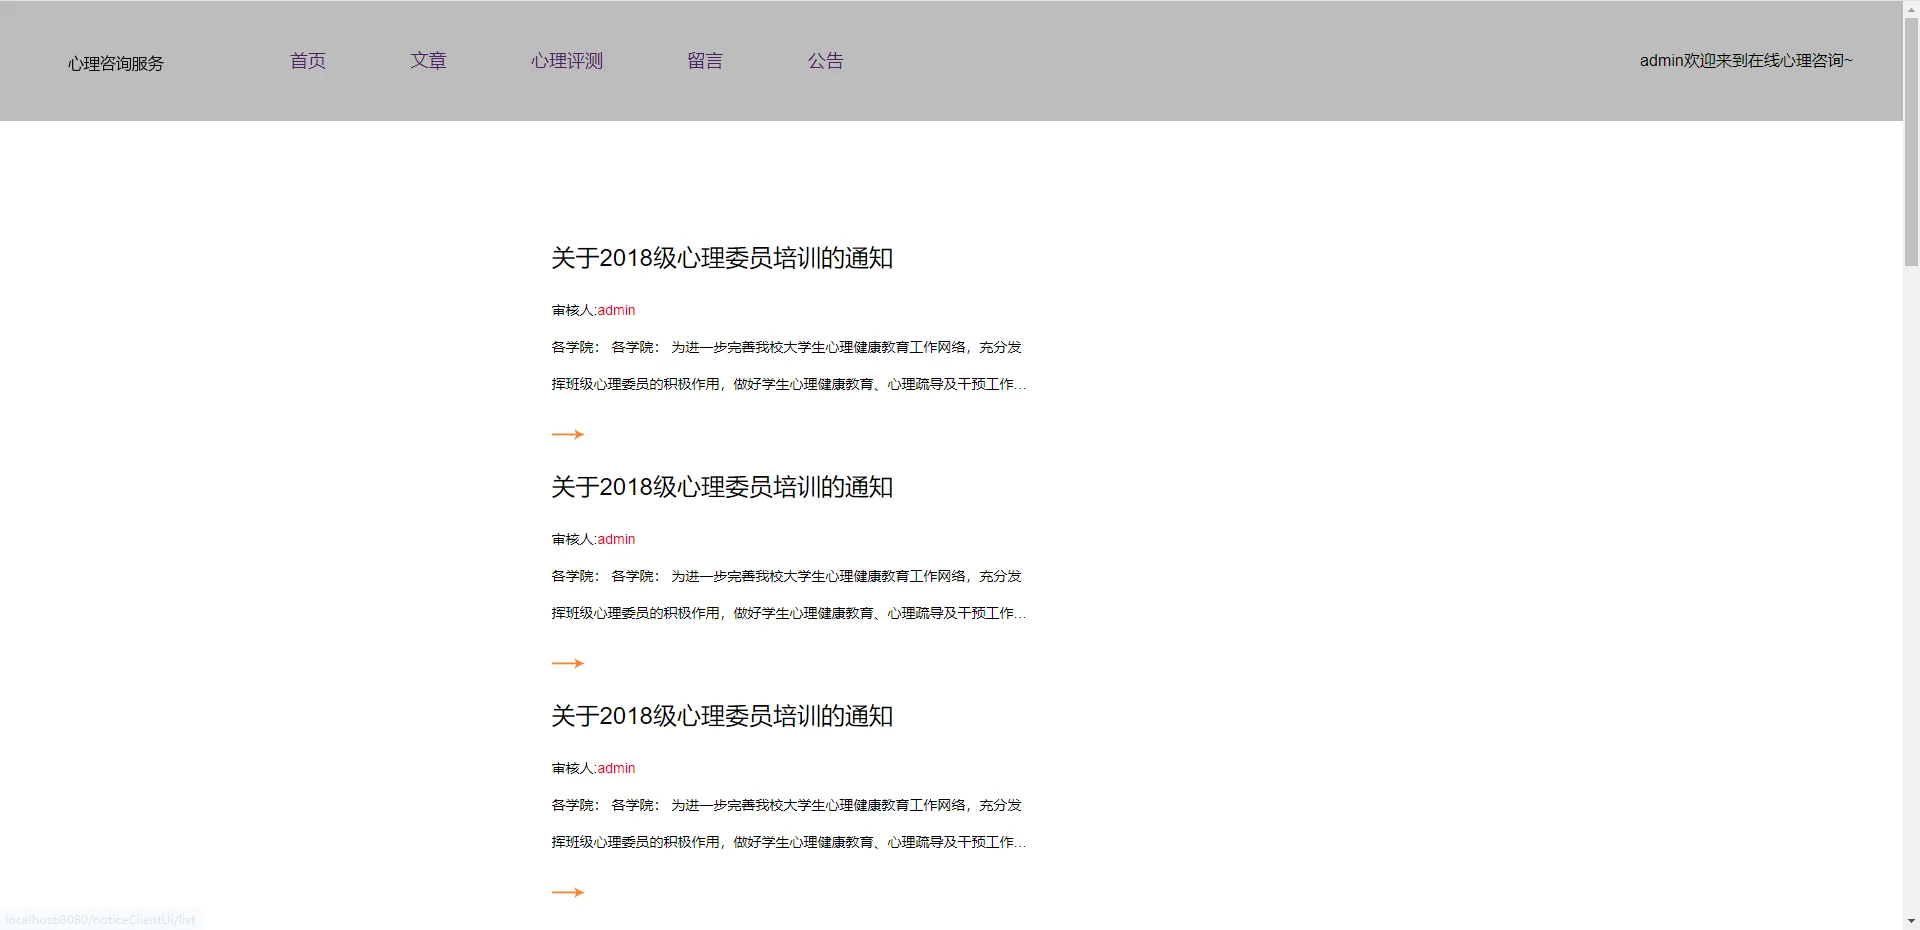Click the admin reviewer link in first notice

coord(617,310)
